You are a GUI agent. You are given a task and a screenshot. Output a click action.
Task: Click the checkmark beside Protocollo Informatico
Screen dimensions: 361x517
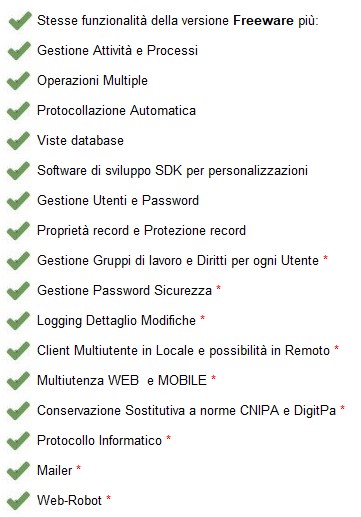pos(19,441)
